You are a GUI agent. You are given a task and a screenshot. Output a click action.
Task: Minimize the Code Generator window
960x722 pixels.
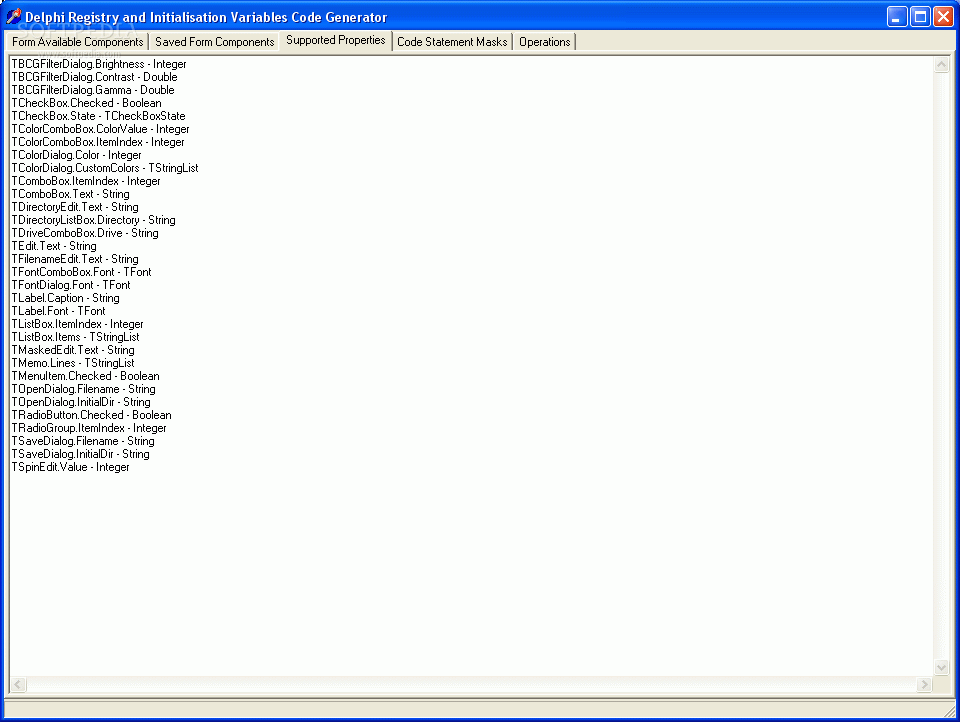pos(897,17)
